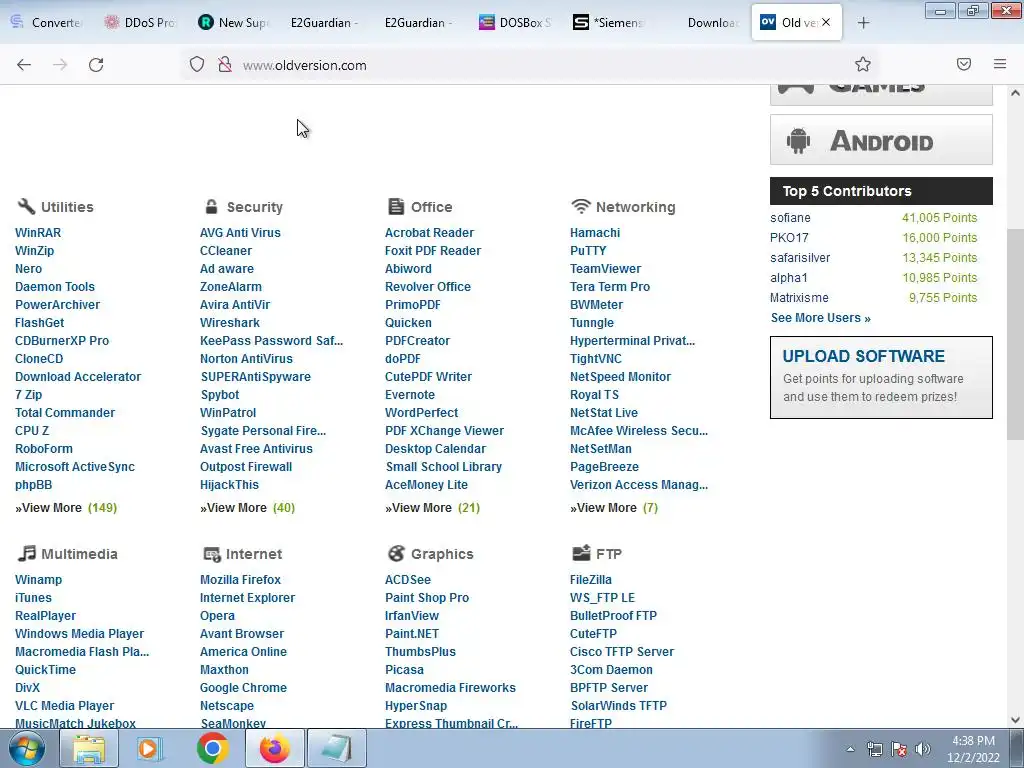Open the Paint Shop Pro link

[426, 598]
